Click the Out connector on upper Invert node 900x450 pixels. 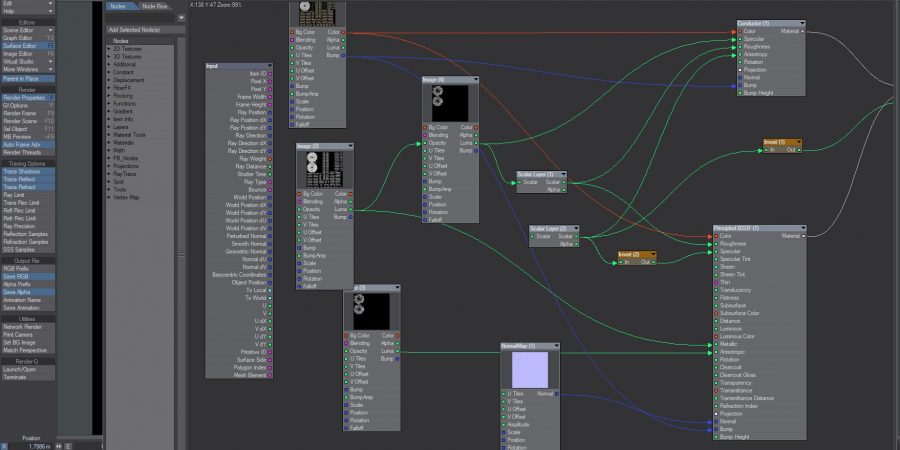click(800, 150)
